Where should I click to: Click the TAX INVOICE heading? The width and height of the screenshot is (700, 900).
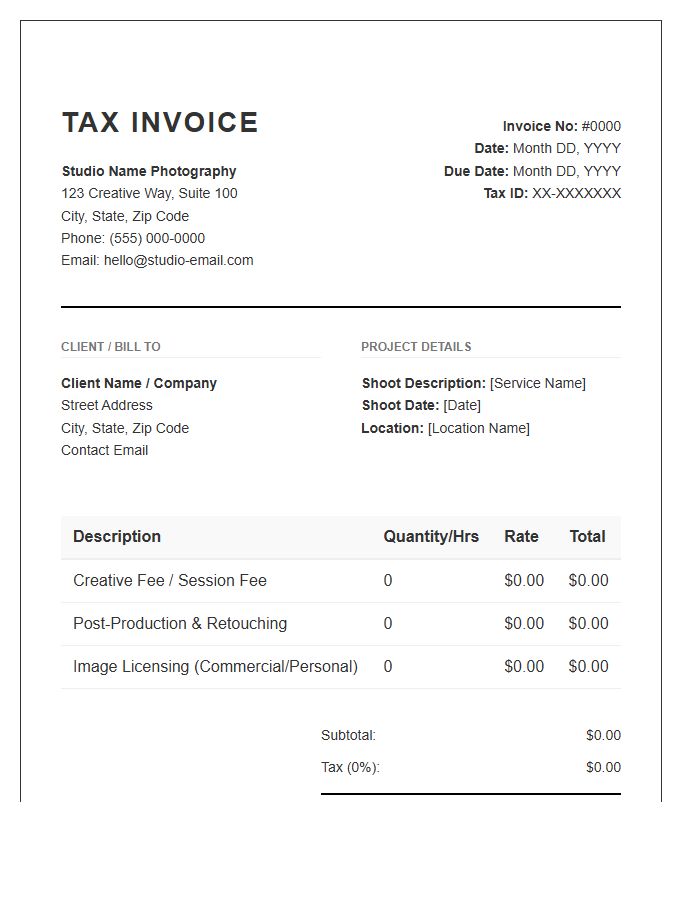pyautogui.click(x=160, y=122)
